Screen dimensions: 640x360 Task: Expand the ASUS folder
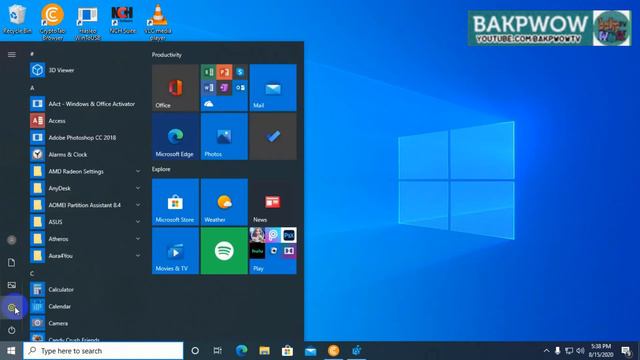(86, 222)
